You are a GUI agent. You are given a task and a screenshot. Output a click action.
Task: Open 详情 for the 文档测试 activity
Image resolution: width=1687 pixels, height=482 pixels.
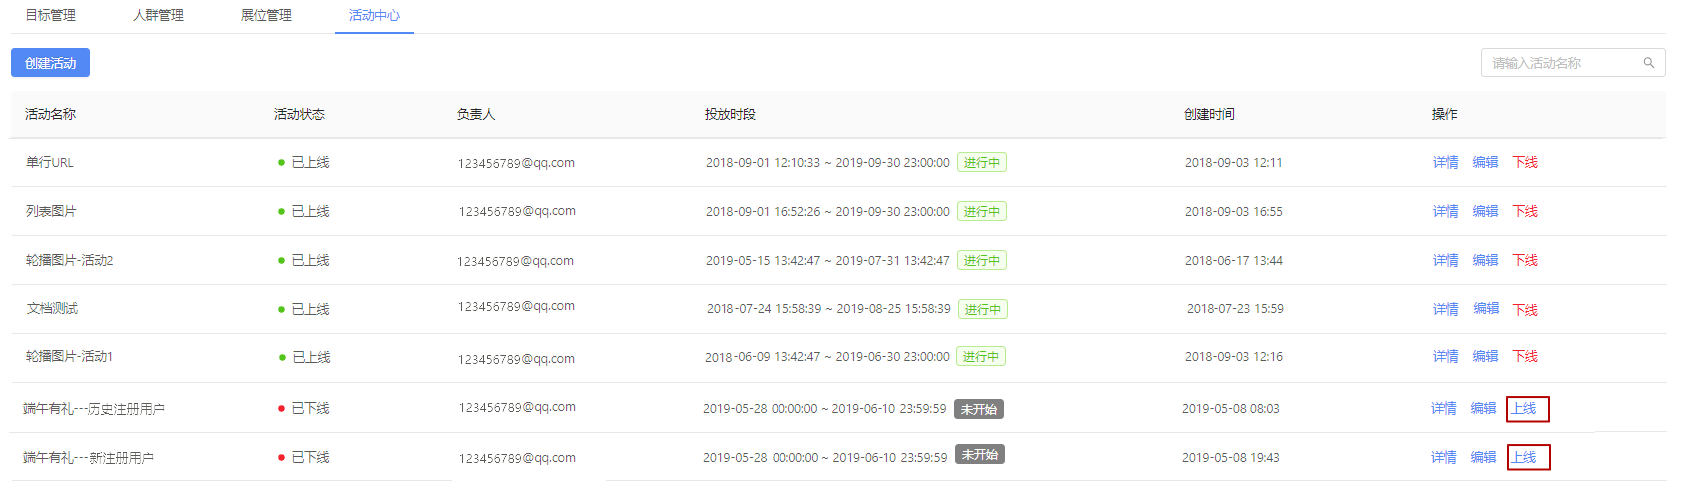[x=1446, y=309]
